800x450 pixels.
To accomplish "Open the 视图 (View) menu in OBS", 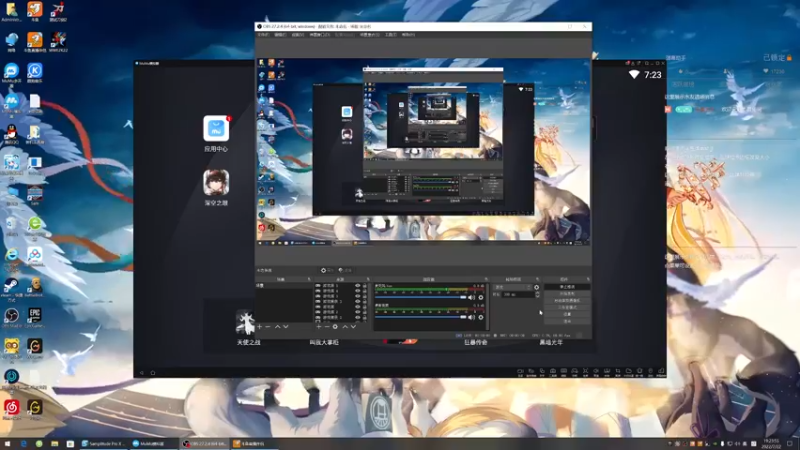I will click(x=298, y=35).
